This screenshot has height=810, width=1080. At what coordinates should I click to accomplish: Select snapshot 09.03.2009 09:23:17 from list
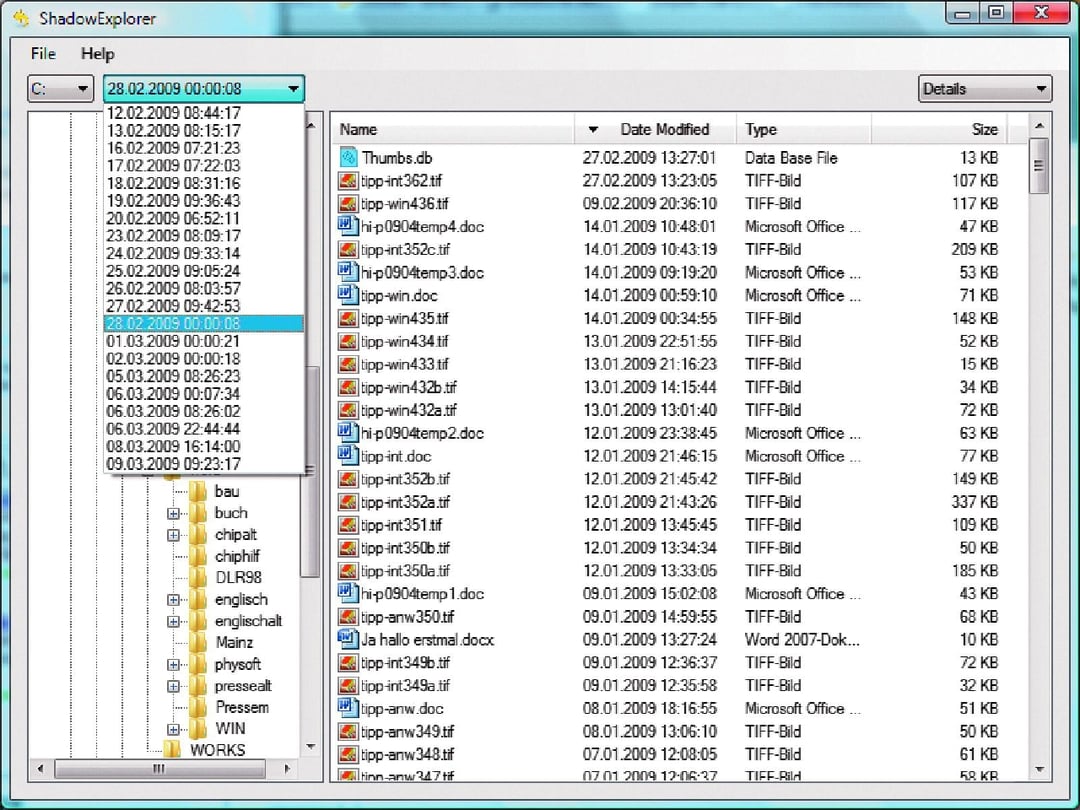click(175, 464)
